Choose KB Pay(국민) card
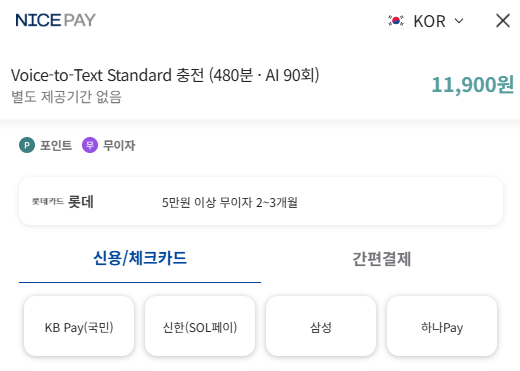Viewport: 520px width, 371px height. pos(79,326)
